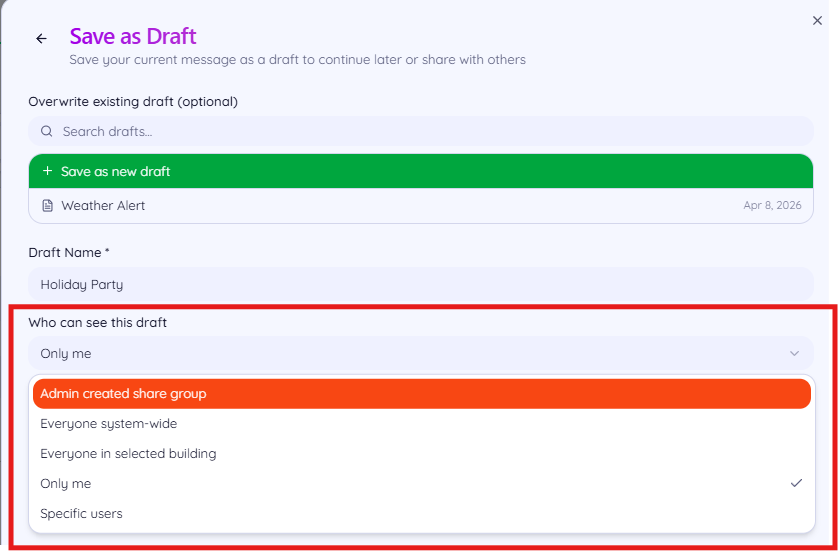Select the Weather Alert draft text
838x551 pixels.
tap(103, 206)
